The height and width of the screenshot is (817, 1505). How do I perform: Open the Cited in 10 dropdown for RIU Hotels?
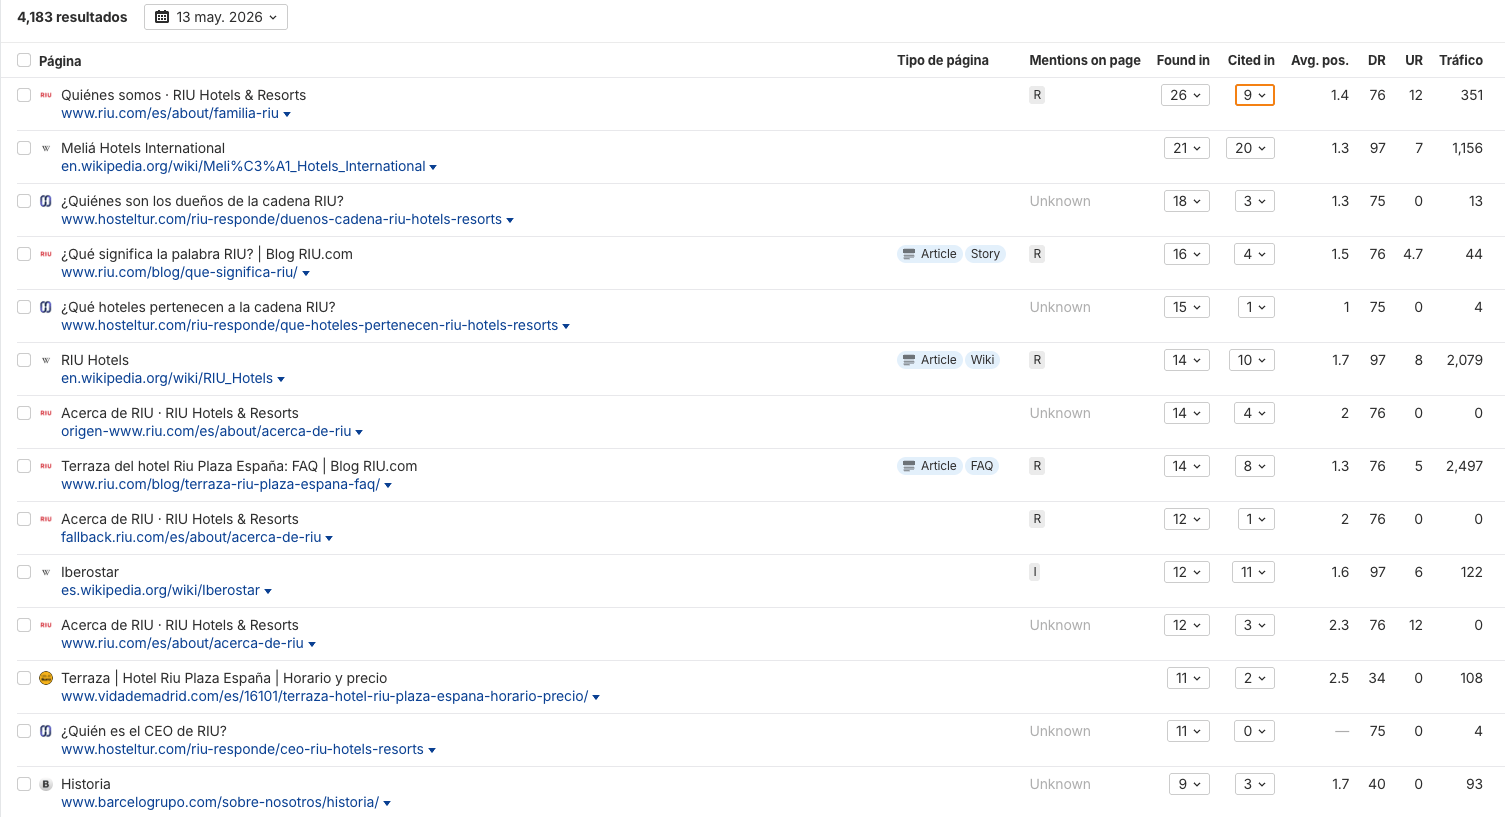pyautogui.click(x=1252, y=360)
